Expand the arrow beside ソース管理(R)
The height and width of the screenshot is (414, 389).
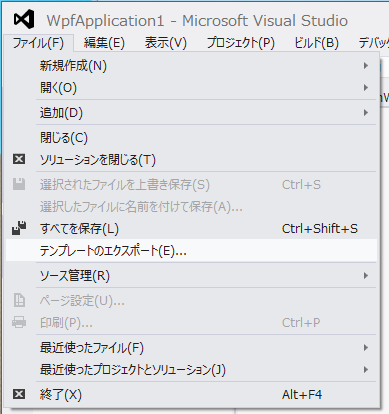[366, 276]
